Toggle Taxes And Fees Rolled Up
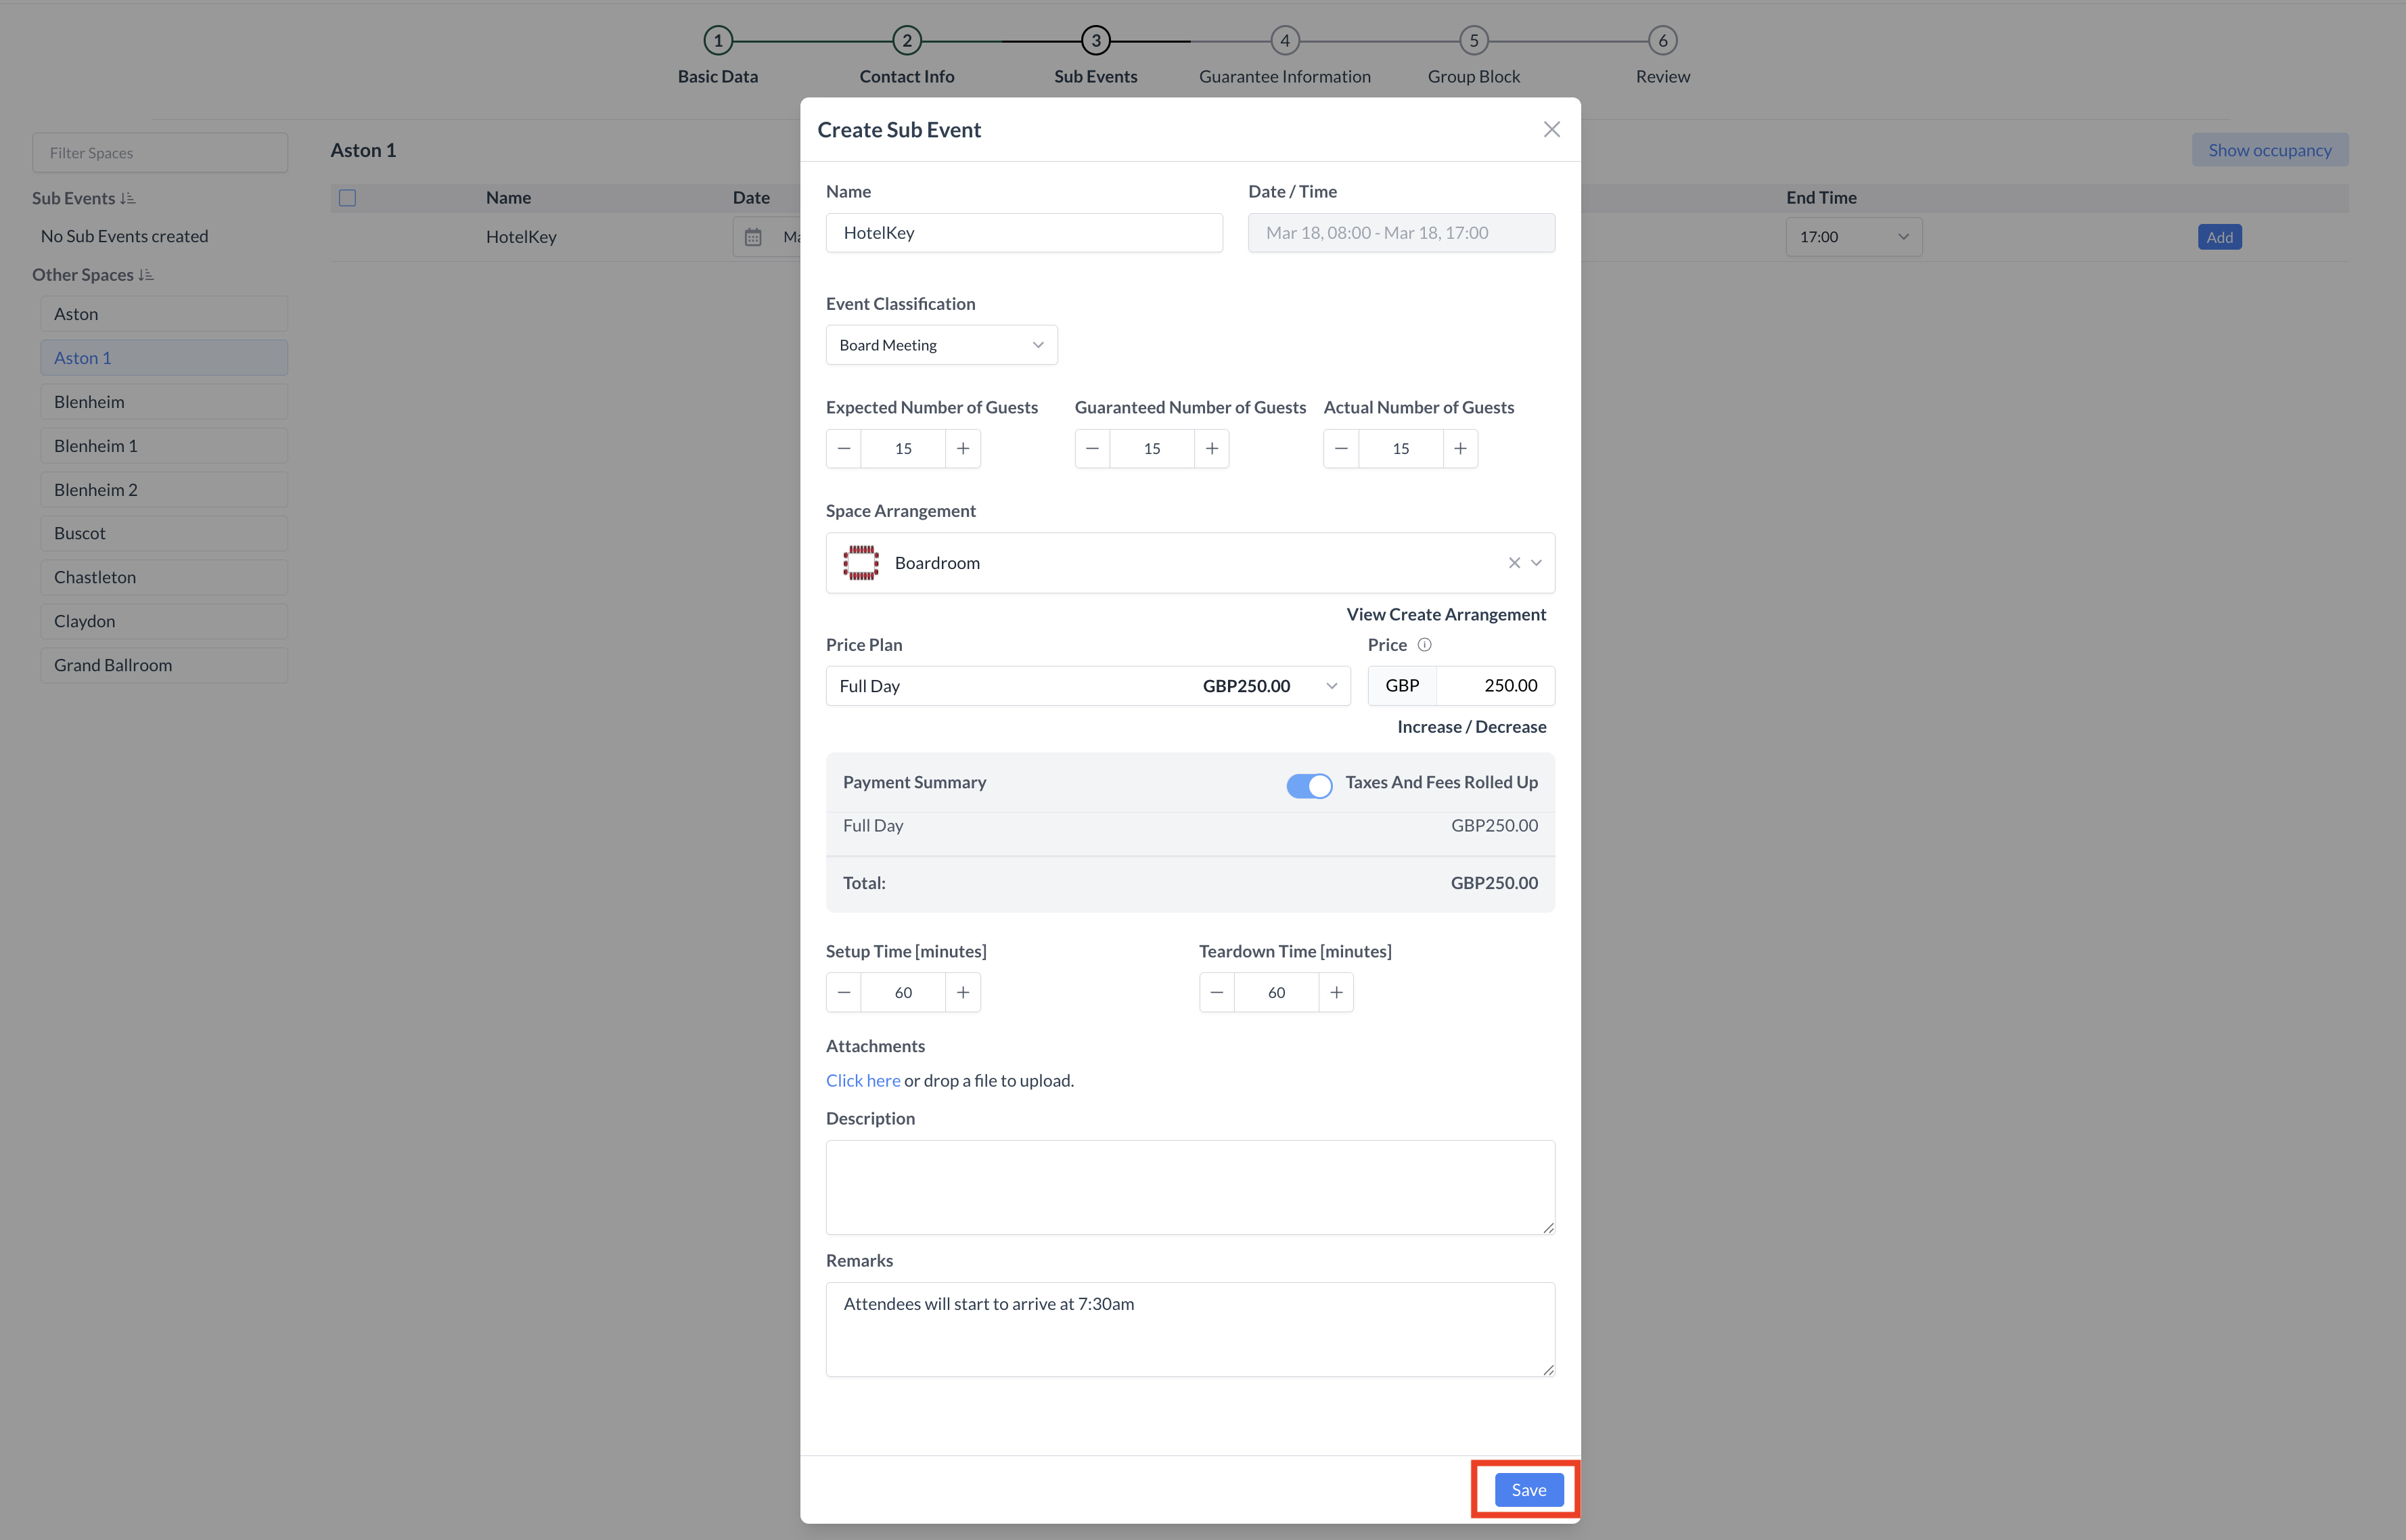2406x1540 pixels. point(1308,785)
